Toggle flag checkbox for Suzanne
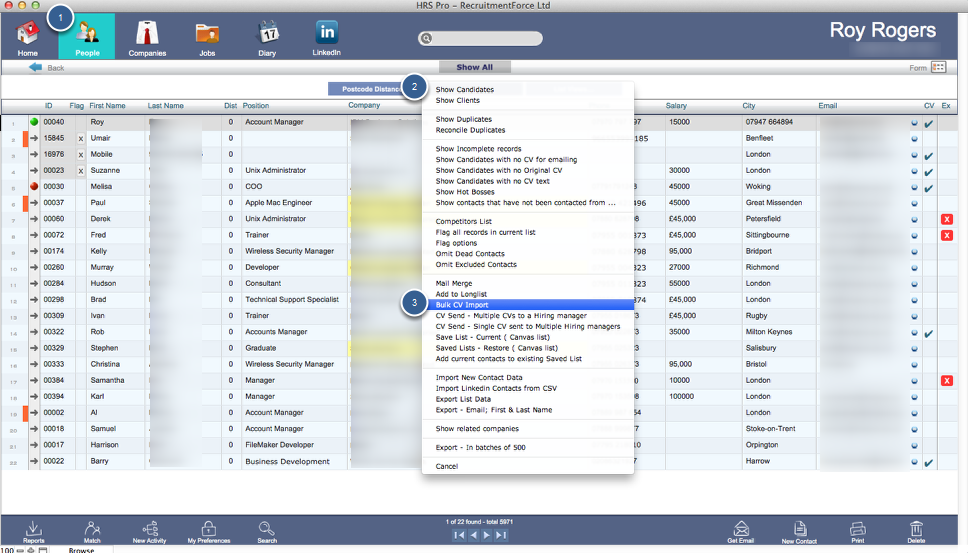This screenshot has height=553, width=968. click(x=80, y=171)
